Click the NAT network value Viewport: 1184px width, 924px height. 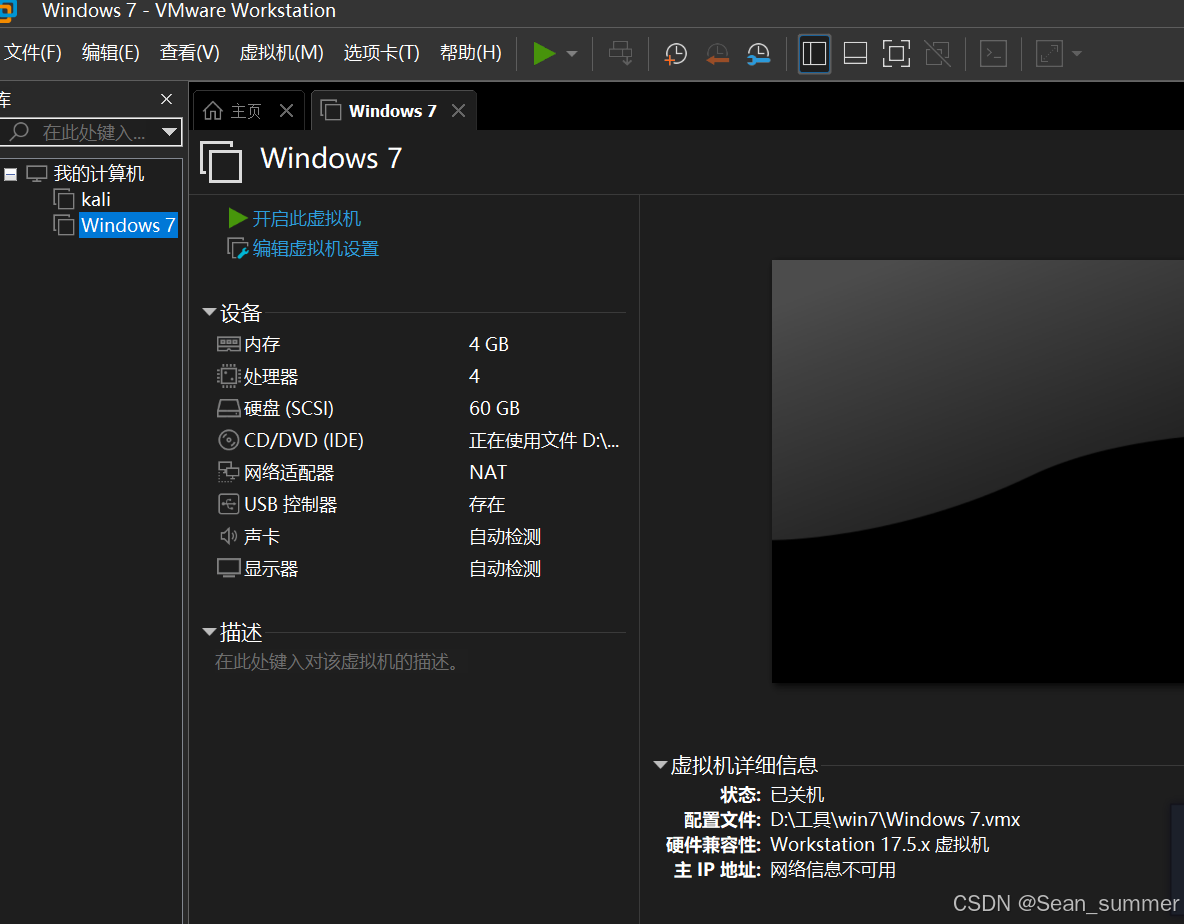click(x=488, y=473)
